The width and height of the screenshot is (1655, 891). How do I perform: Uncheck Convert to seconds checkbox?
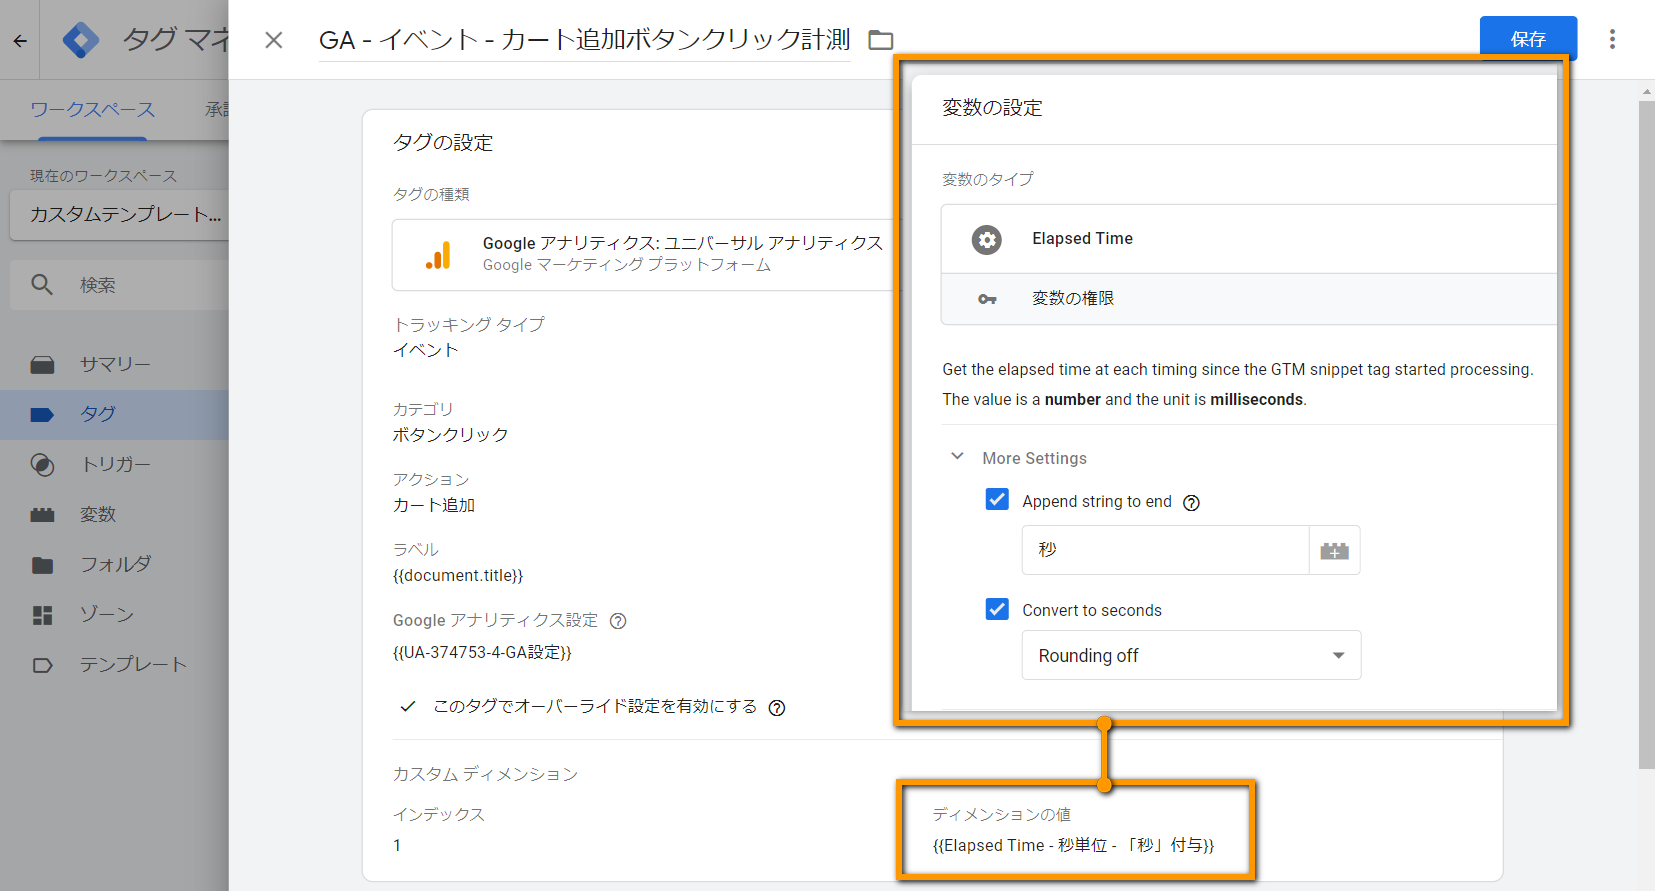click(x=997, y=609)
